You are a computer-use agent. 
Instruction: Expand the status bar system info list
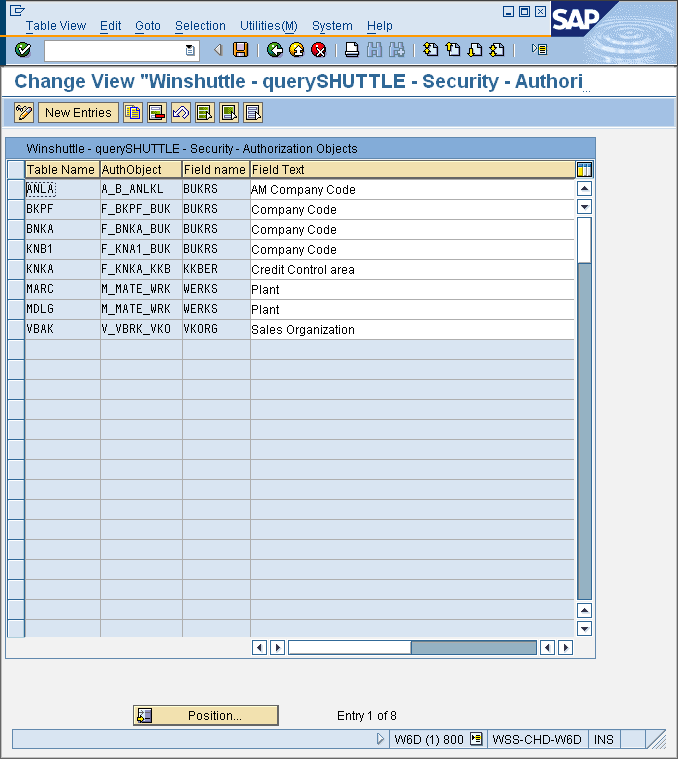tap(476, 739)
